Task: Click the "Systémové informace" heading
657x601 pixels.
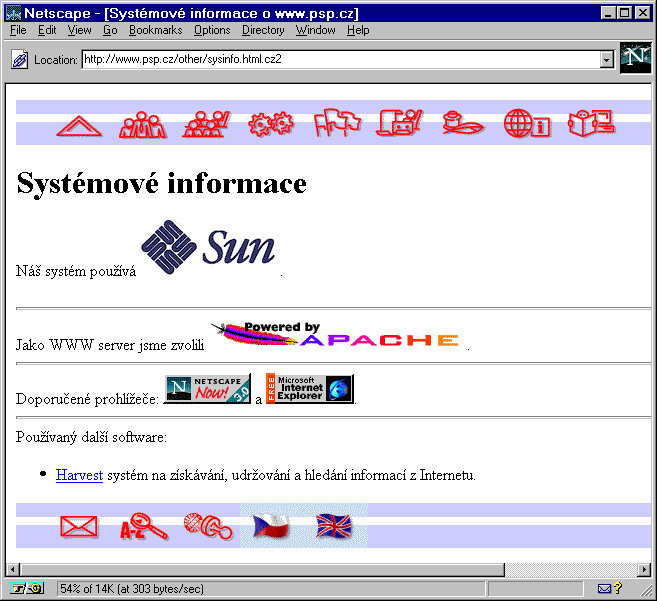Action: pos(162,184)
